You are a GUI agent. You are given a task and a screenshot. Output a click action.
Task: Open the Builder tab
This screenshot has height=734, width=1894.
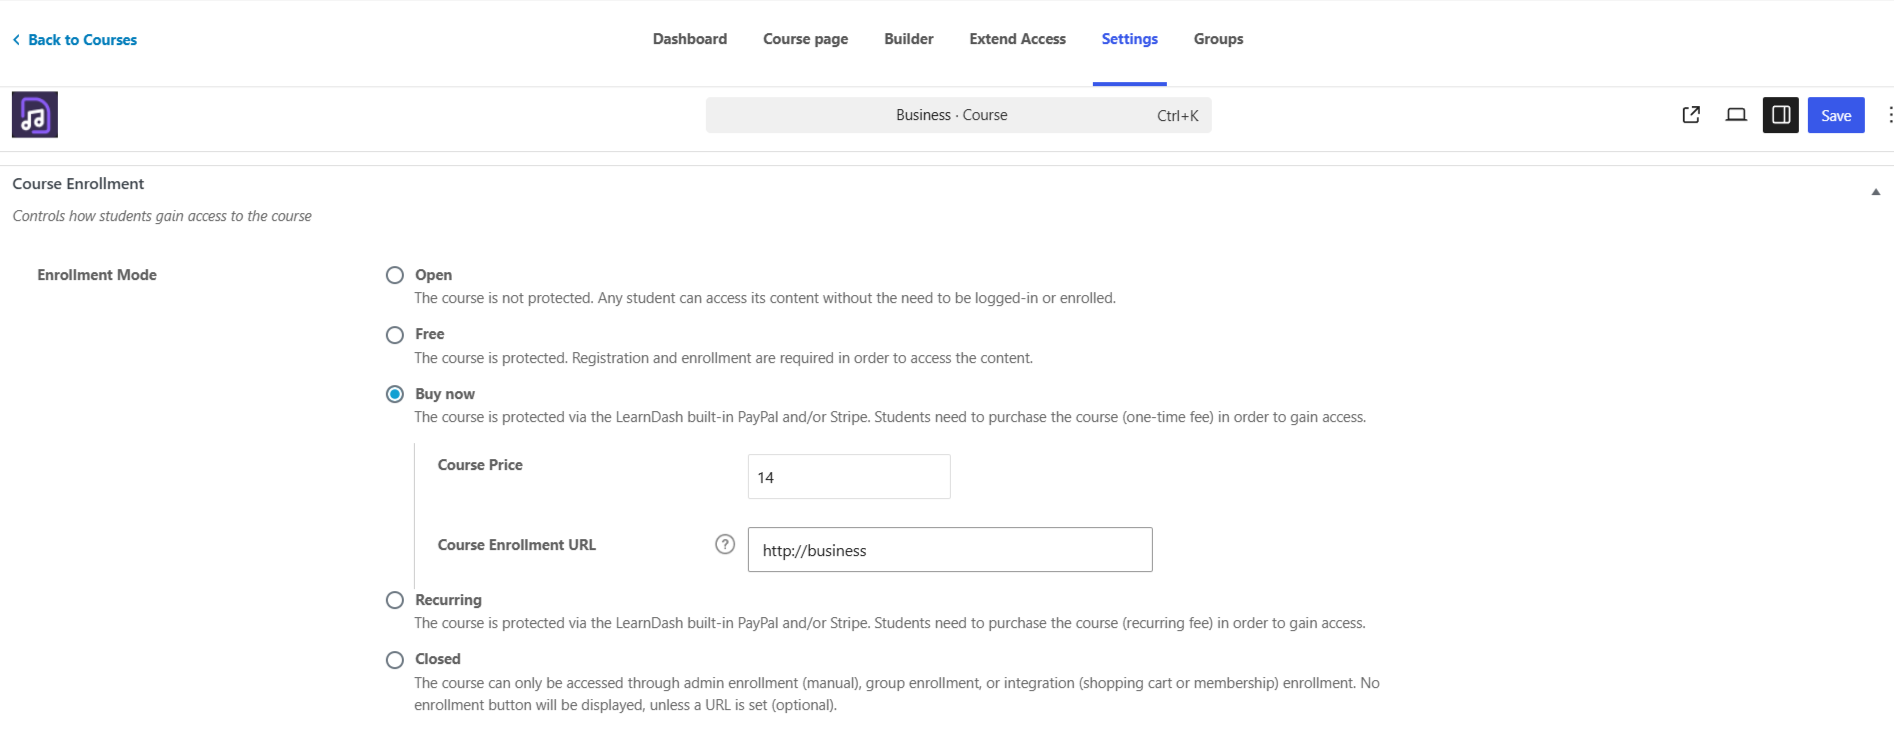pos(909,39)
